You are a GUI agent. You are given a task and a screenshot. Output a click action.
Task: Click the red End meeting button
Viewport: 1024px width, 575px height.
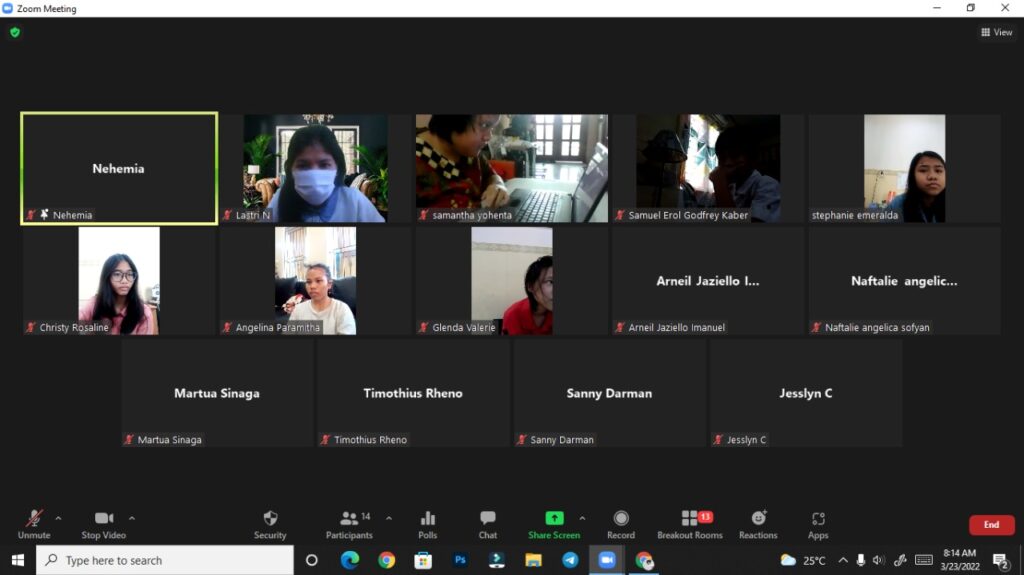991,525
